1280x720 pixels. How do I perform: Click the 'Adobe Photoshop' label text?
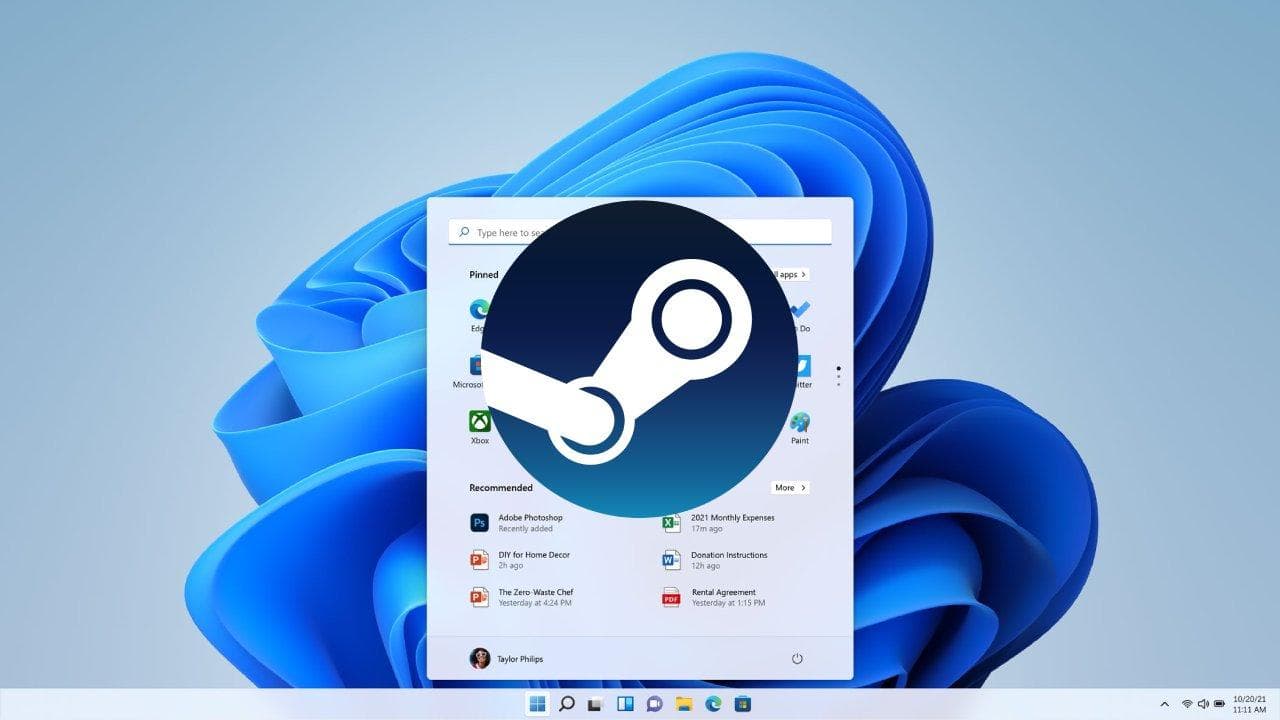531,518
